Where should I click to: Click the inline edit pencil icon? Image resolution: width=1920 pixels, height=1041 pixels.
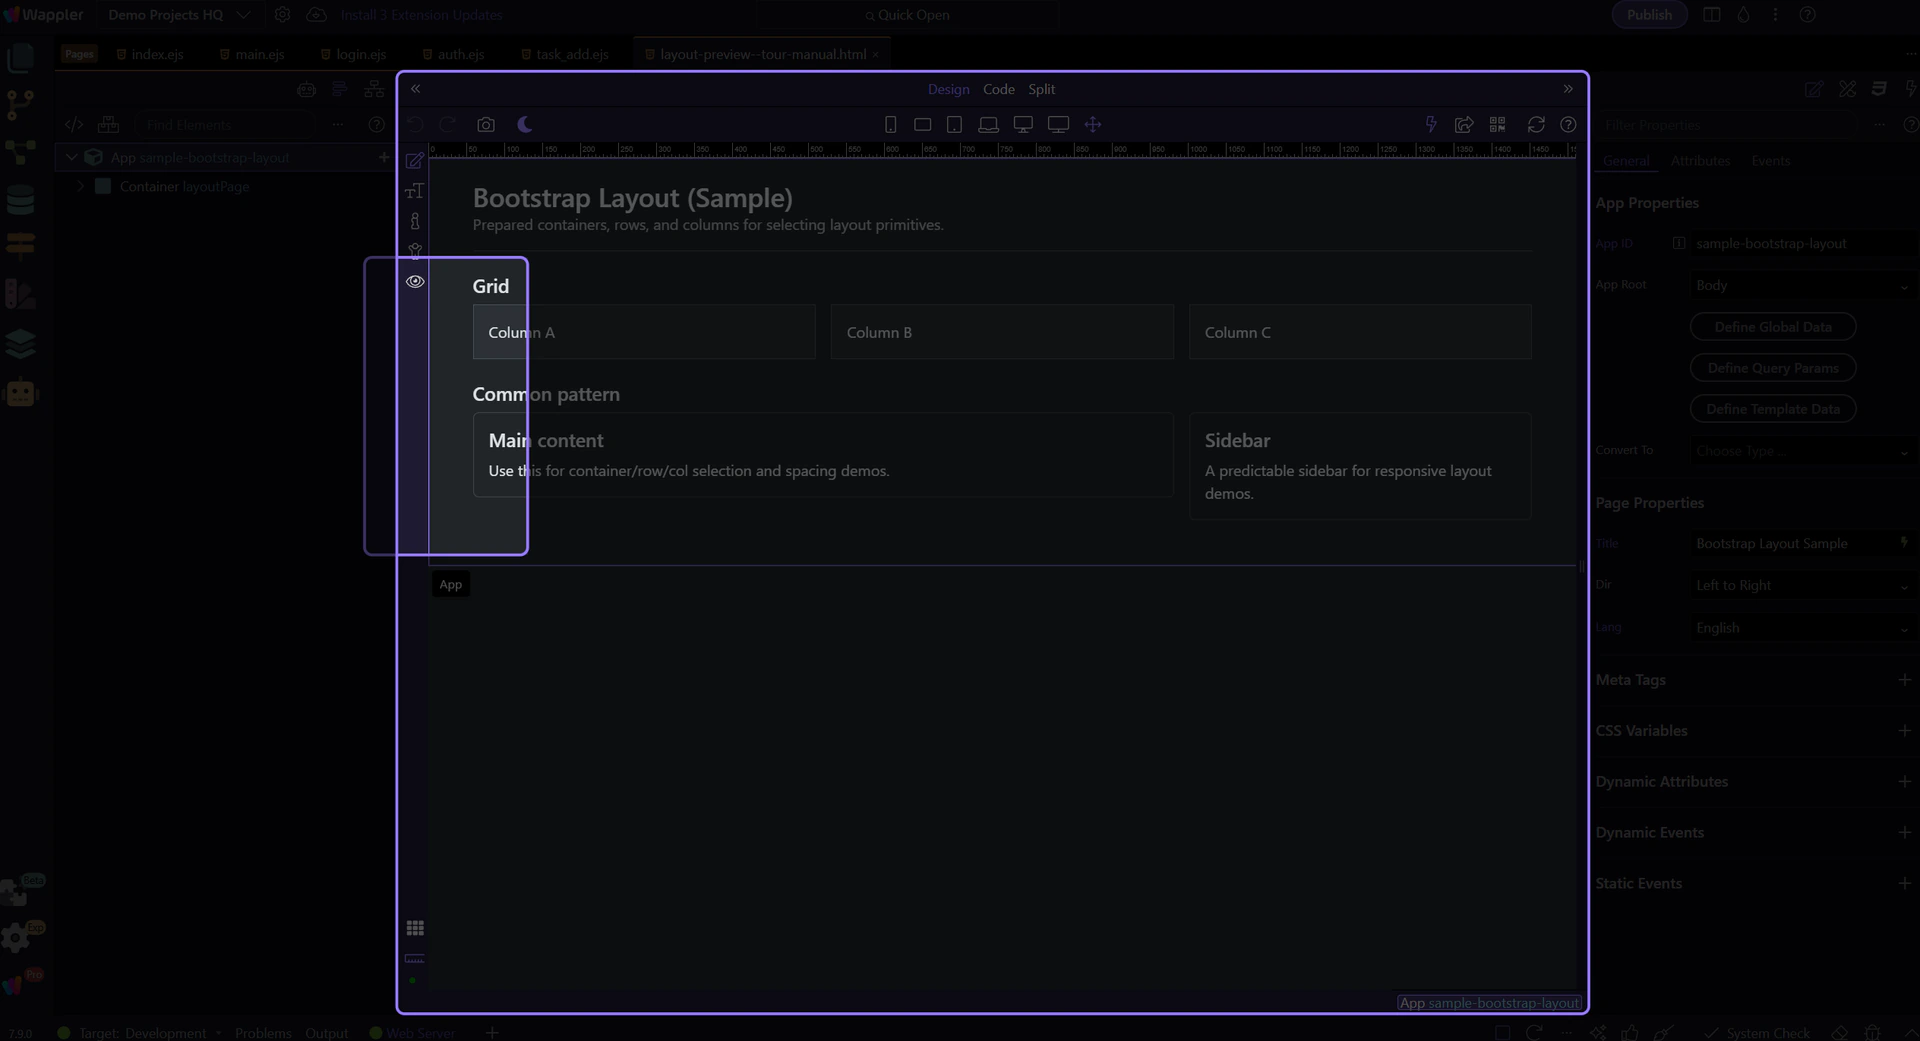pyautogui.click(x=415, y=161)
